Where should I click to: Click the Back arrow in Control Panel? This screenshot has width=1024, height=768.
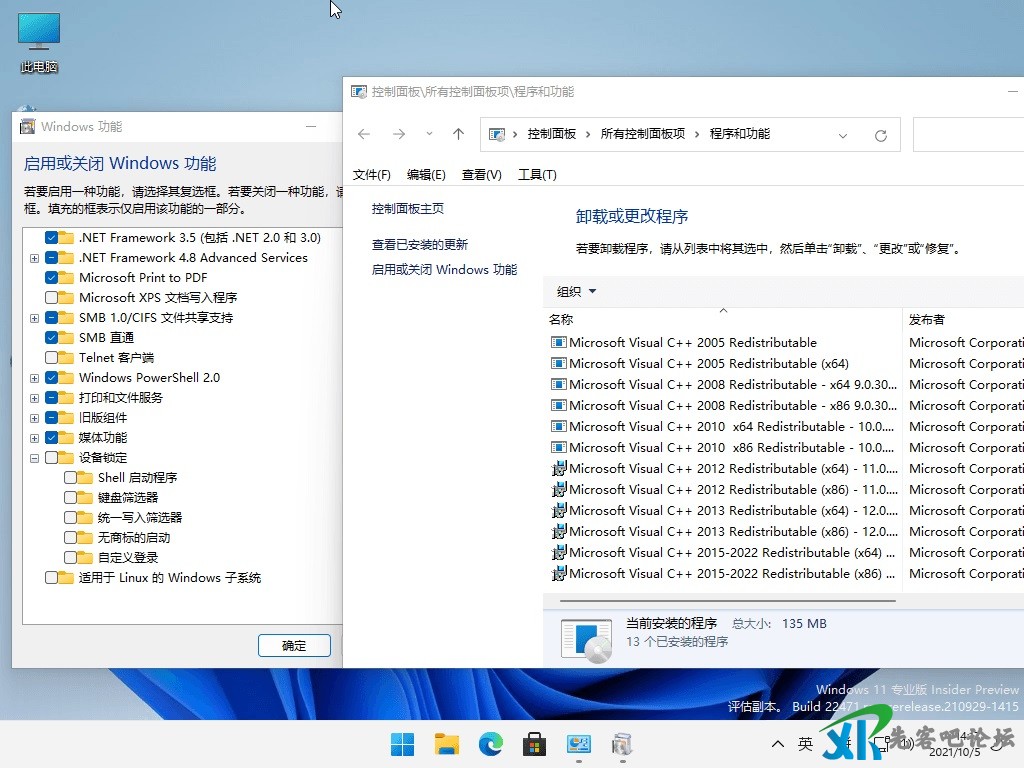click(364, 134)
